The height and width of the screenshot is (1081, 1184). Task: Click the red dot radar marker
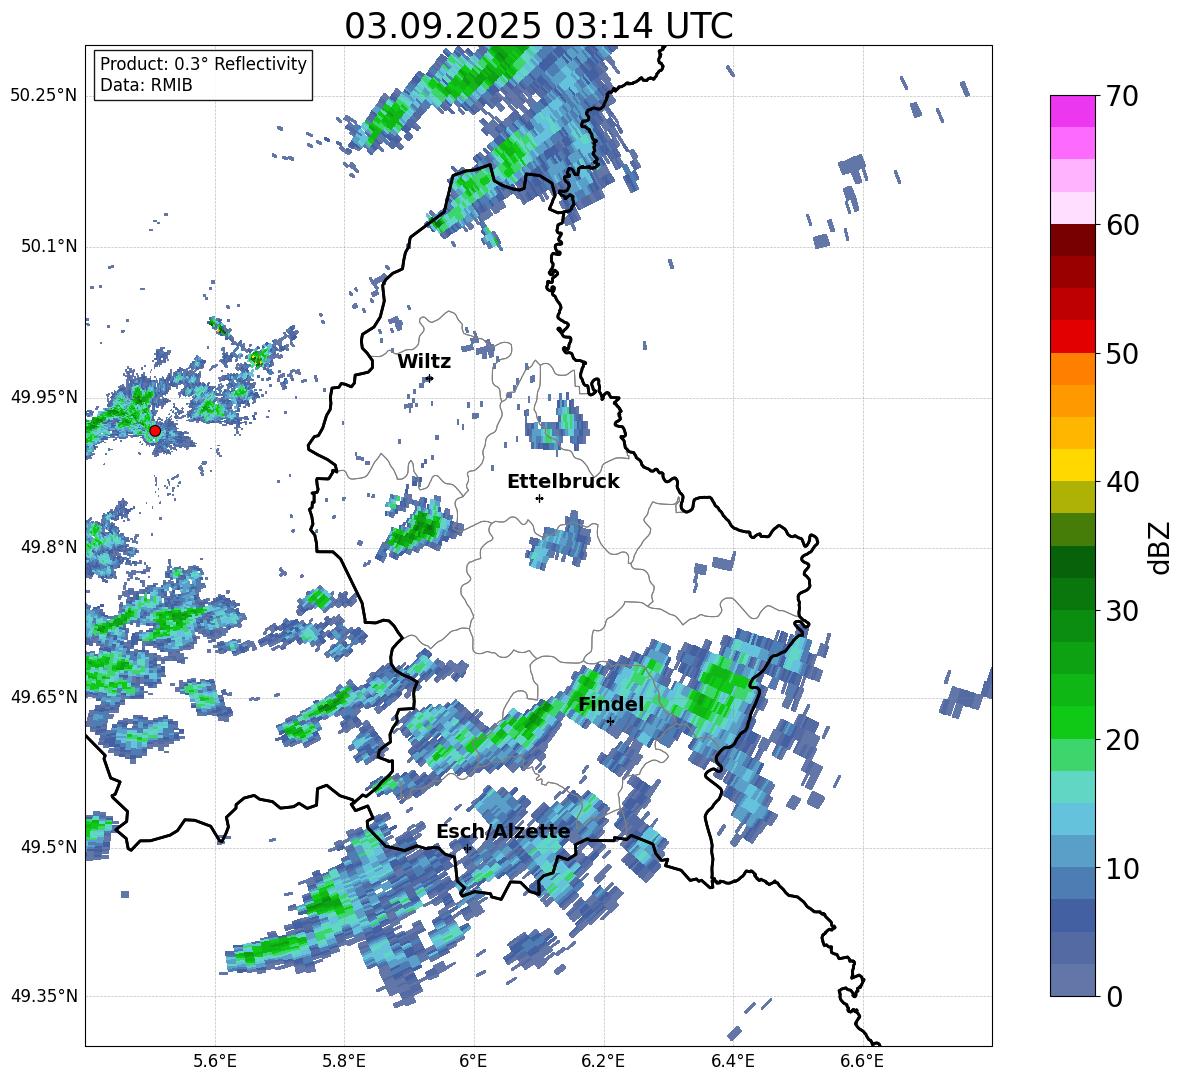pyautogui.click(x=155, y=431)
